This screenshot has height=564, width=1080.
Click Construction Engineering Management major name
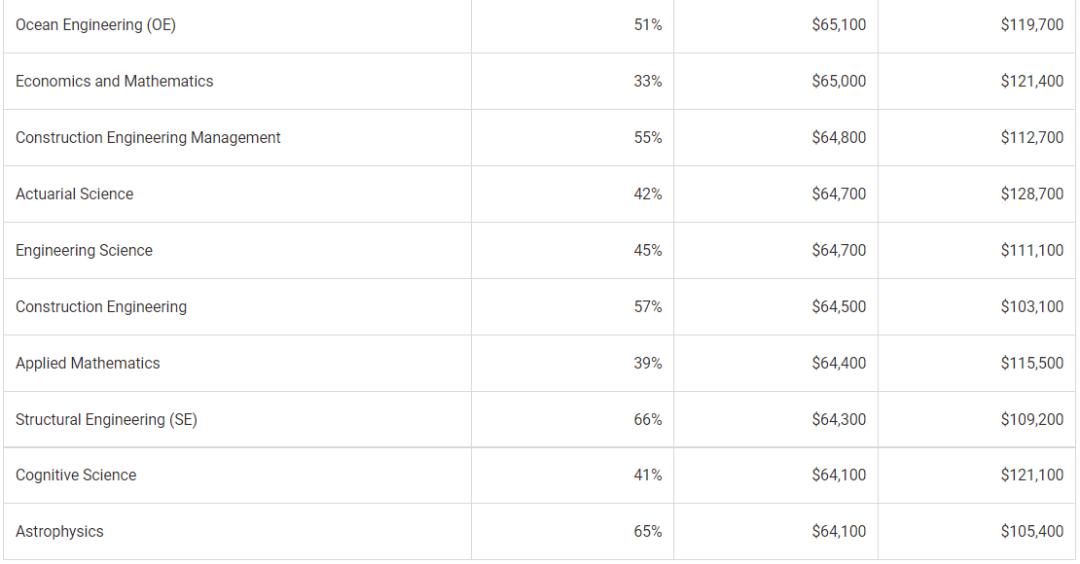pos(148,138)
